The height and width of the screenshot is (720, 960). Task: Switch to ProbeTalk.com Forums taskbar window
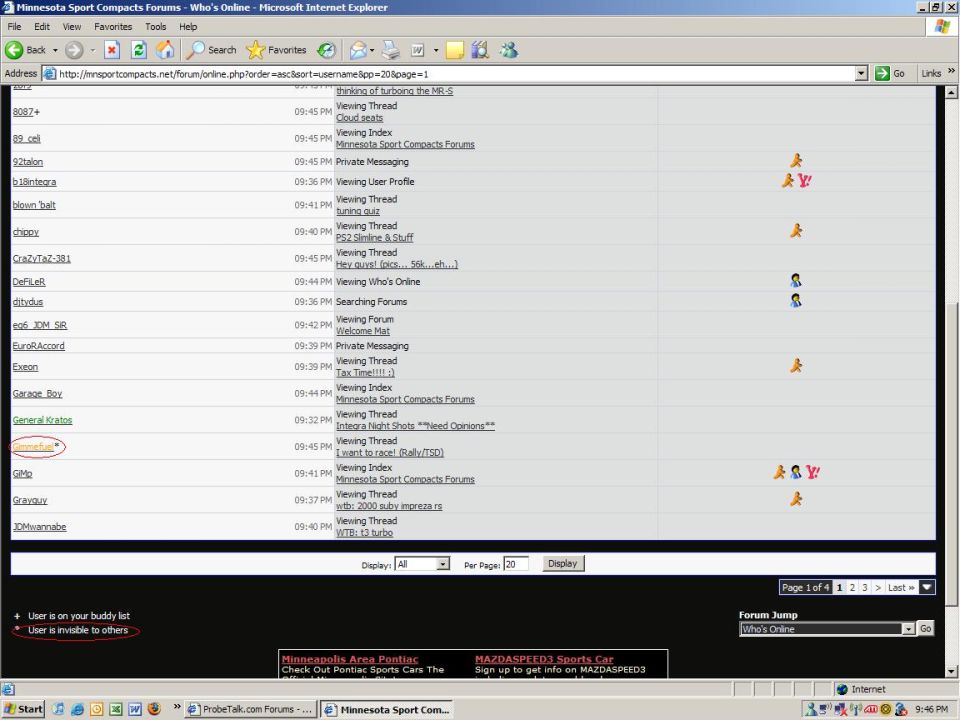pyautogui.click(x=250, y=709)
